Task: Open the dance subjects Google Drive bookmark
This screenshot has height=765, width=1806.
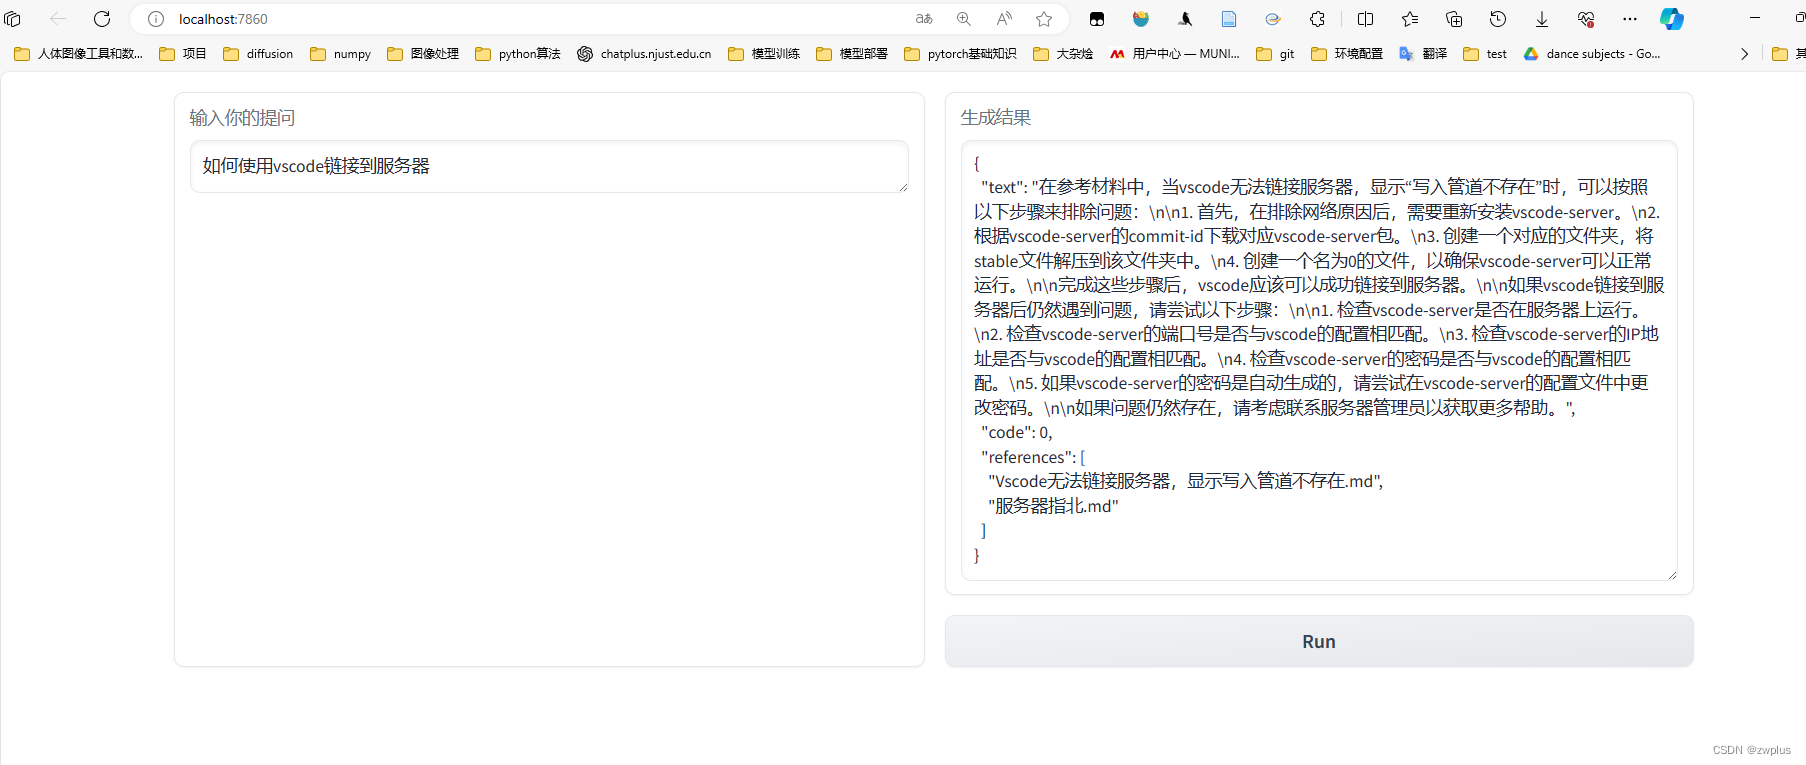Action: [1592, 54]
